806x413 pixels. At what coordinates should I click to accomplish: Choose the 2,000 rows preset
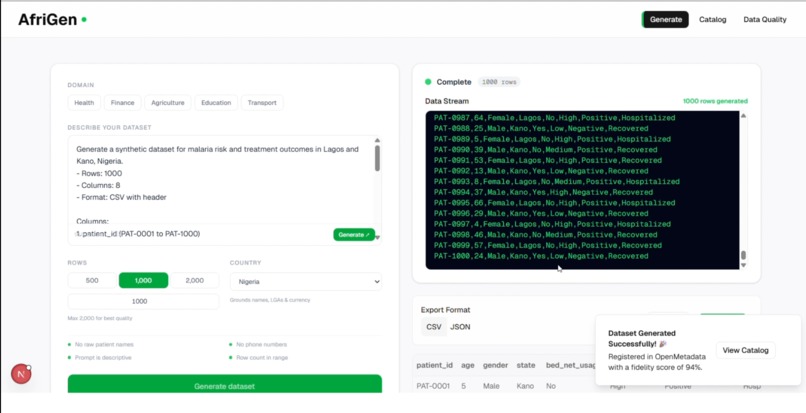(x=194, y=280)
